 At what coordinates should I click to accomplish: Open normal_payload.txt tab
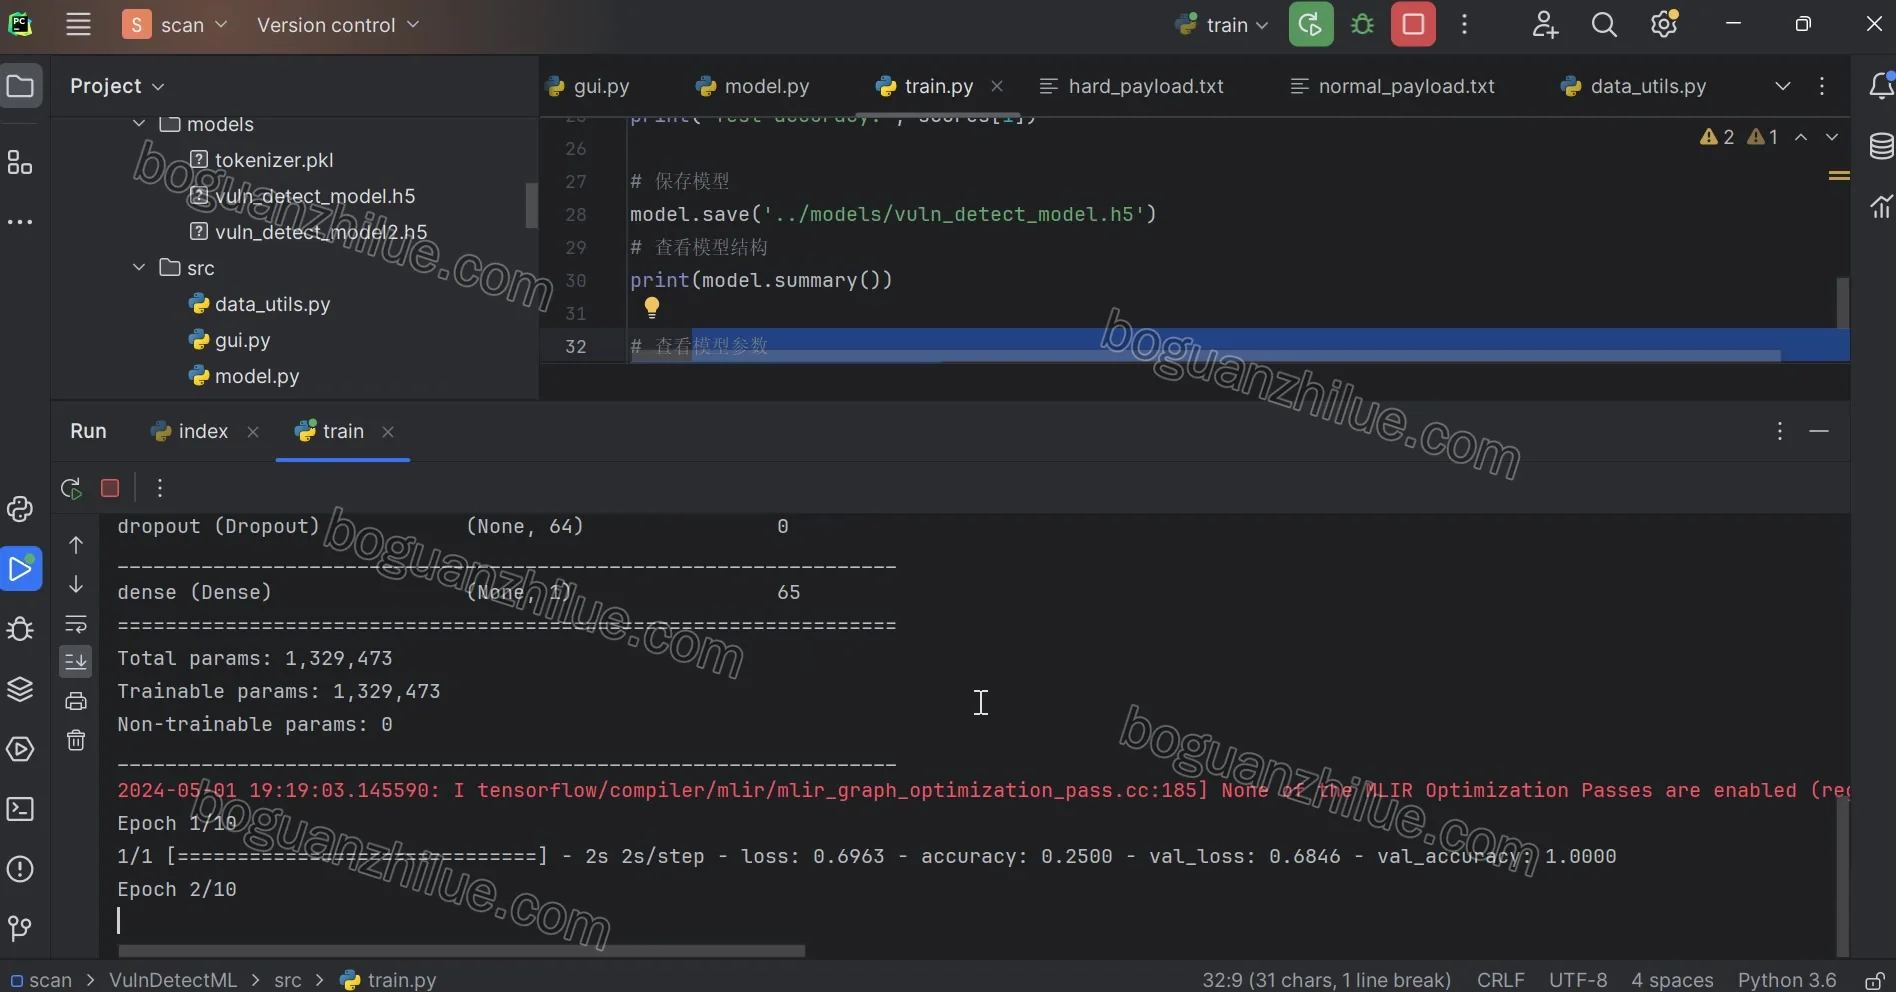click(1393, 86)
